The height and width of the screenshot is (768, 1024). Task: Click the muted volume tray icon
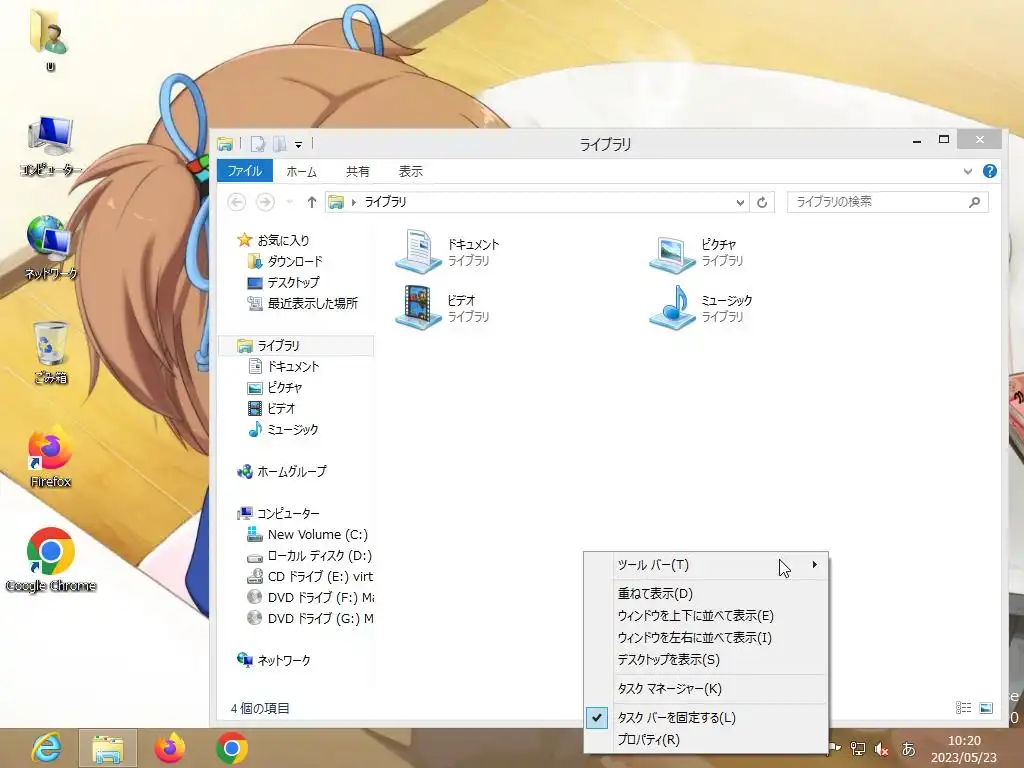(882, 749)
